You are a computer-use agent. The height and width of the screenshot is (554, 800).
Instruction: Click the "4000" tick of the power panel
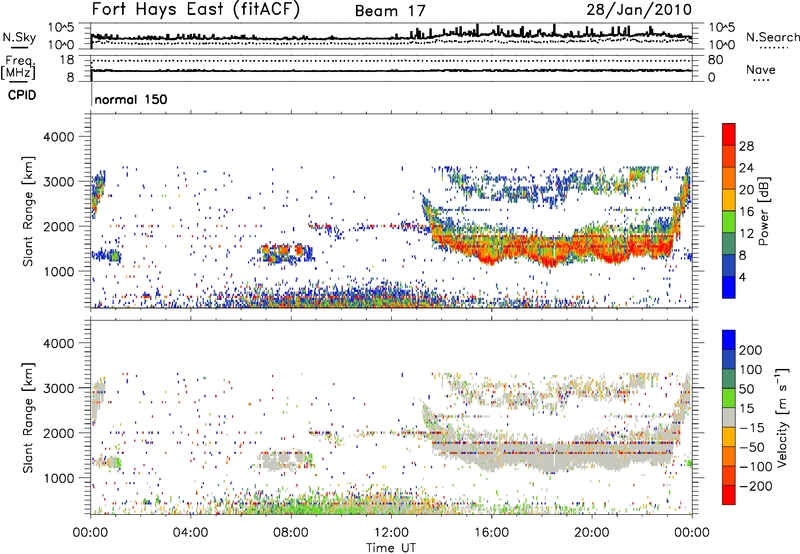point(58,137)
